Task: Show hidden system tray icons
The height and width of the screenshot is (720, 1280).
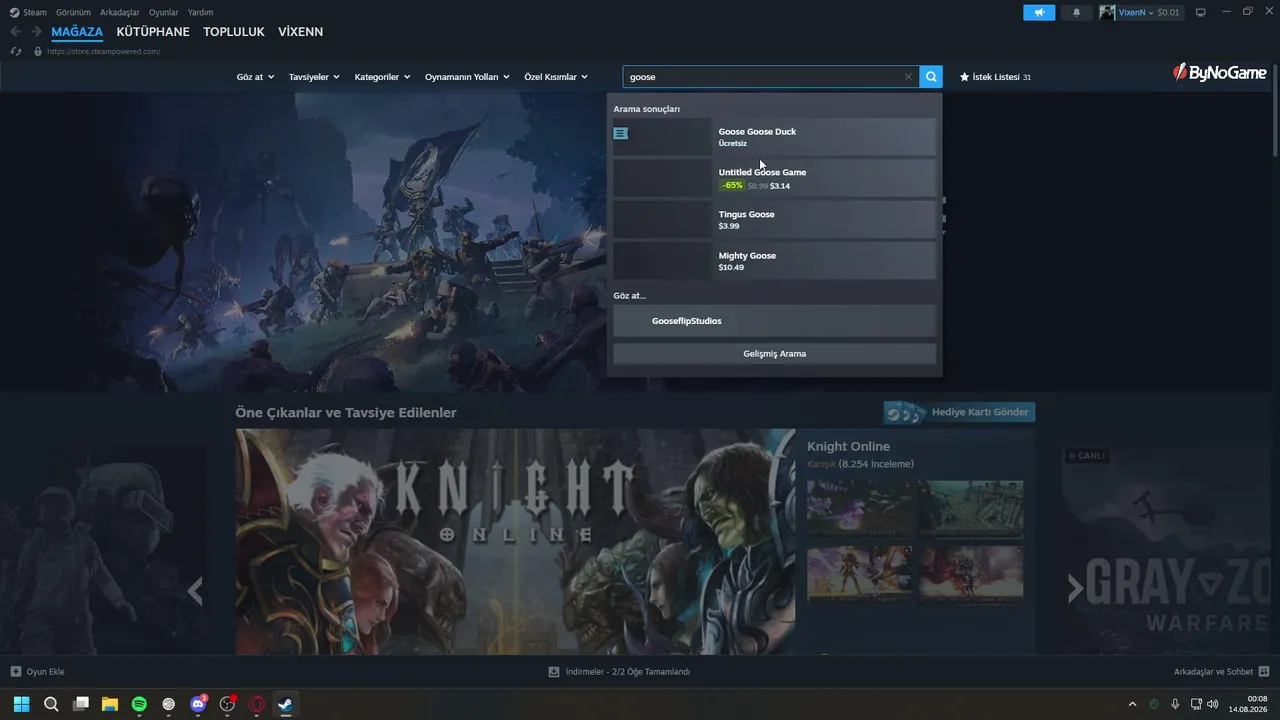Action: [1132, 704]
